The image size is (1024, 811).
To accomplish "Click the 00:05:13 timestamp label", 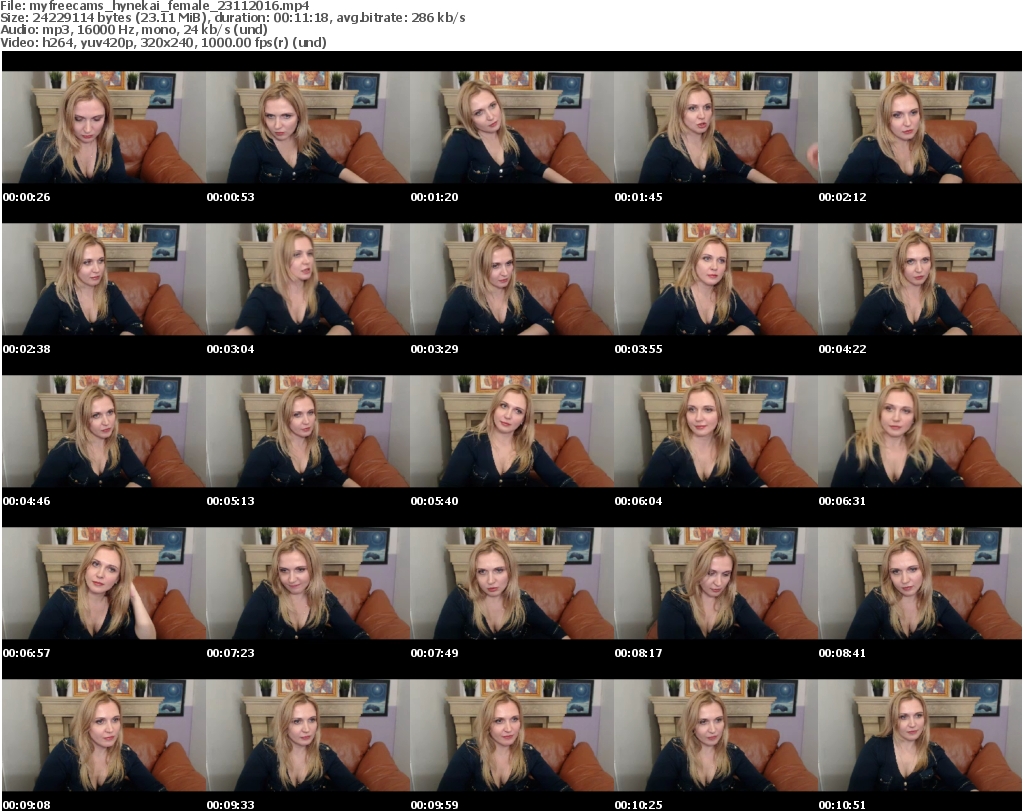I will click(231, 501).
